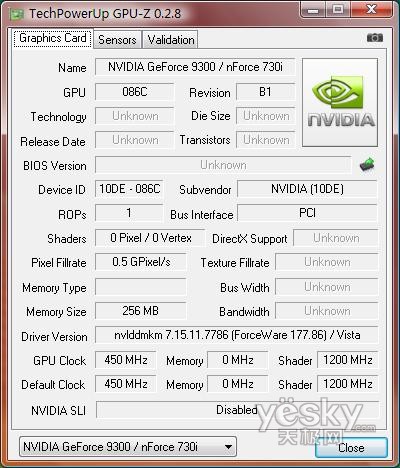Expand the GeForce 9300 card selector dropdown
This screenshot has width=400, height=468.
(x=128, y=446)
